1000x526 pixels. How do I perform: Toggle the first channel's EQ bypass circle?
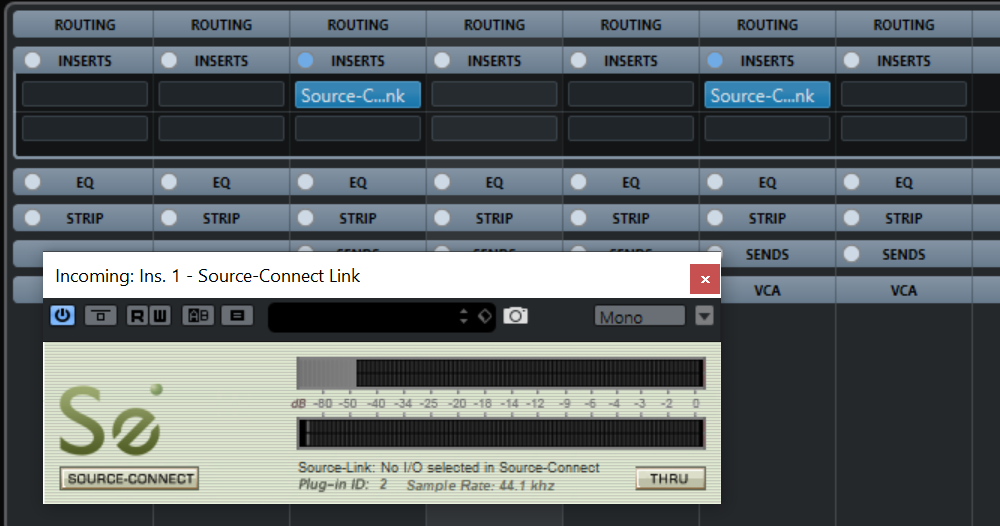(33, 182)
